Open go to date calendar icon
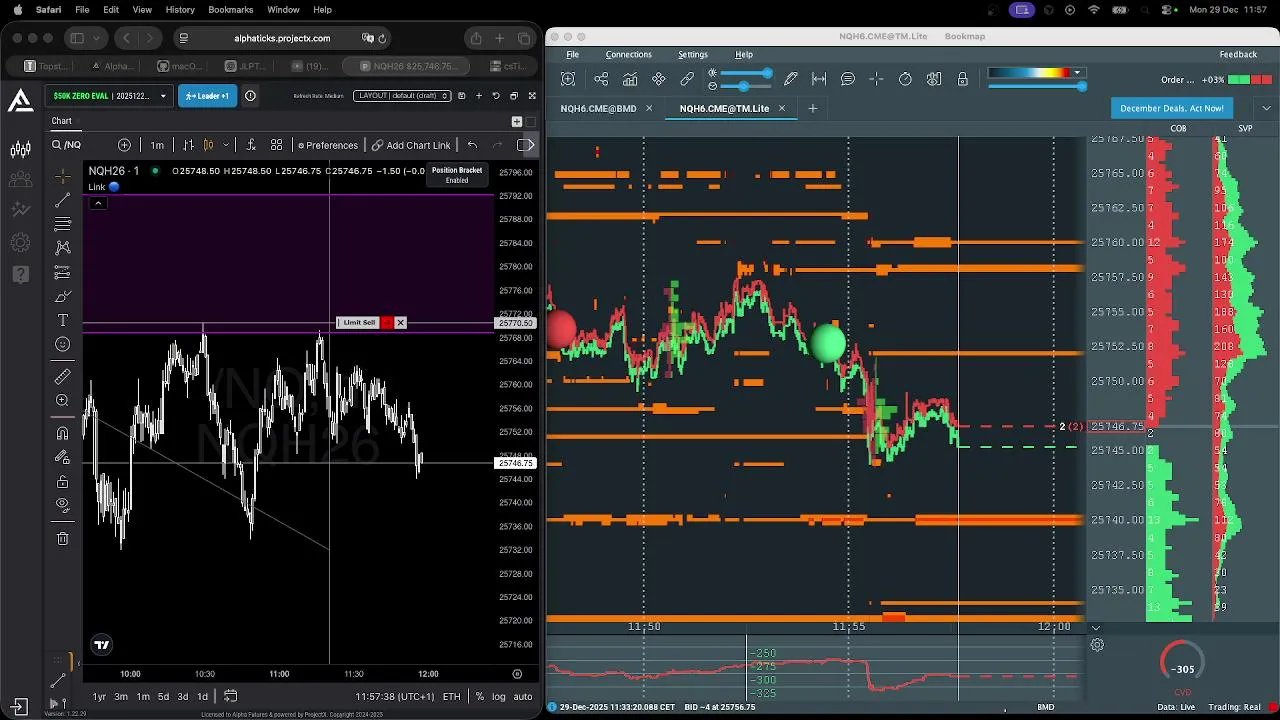The image size is (1280, 720). pos(230,696)
